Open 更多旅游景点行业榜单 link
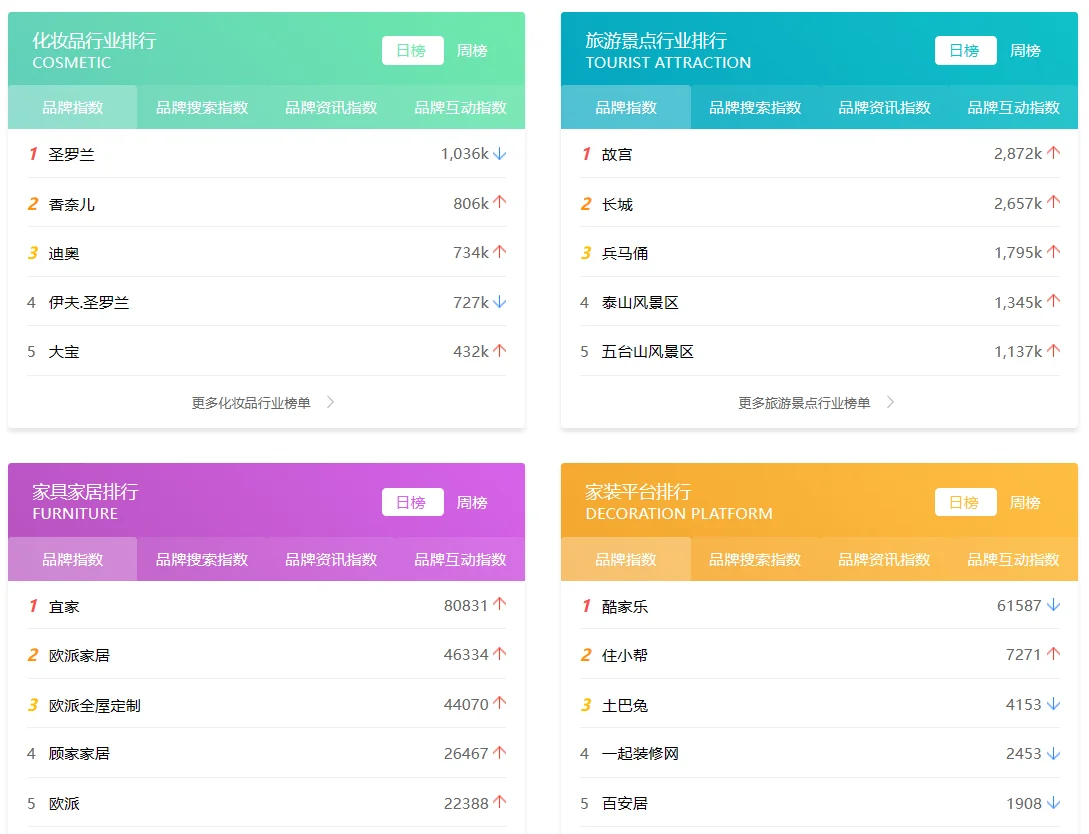This screenshot has height=834, width=1089. [x=804, y=403]
